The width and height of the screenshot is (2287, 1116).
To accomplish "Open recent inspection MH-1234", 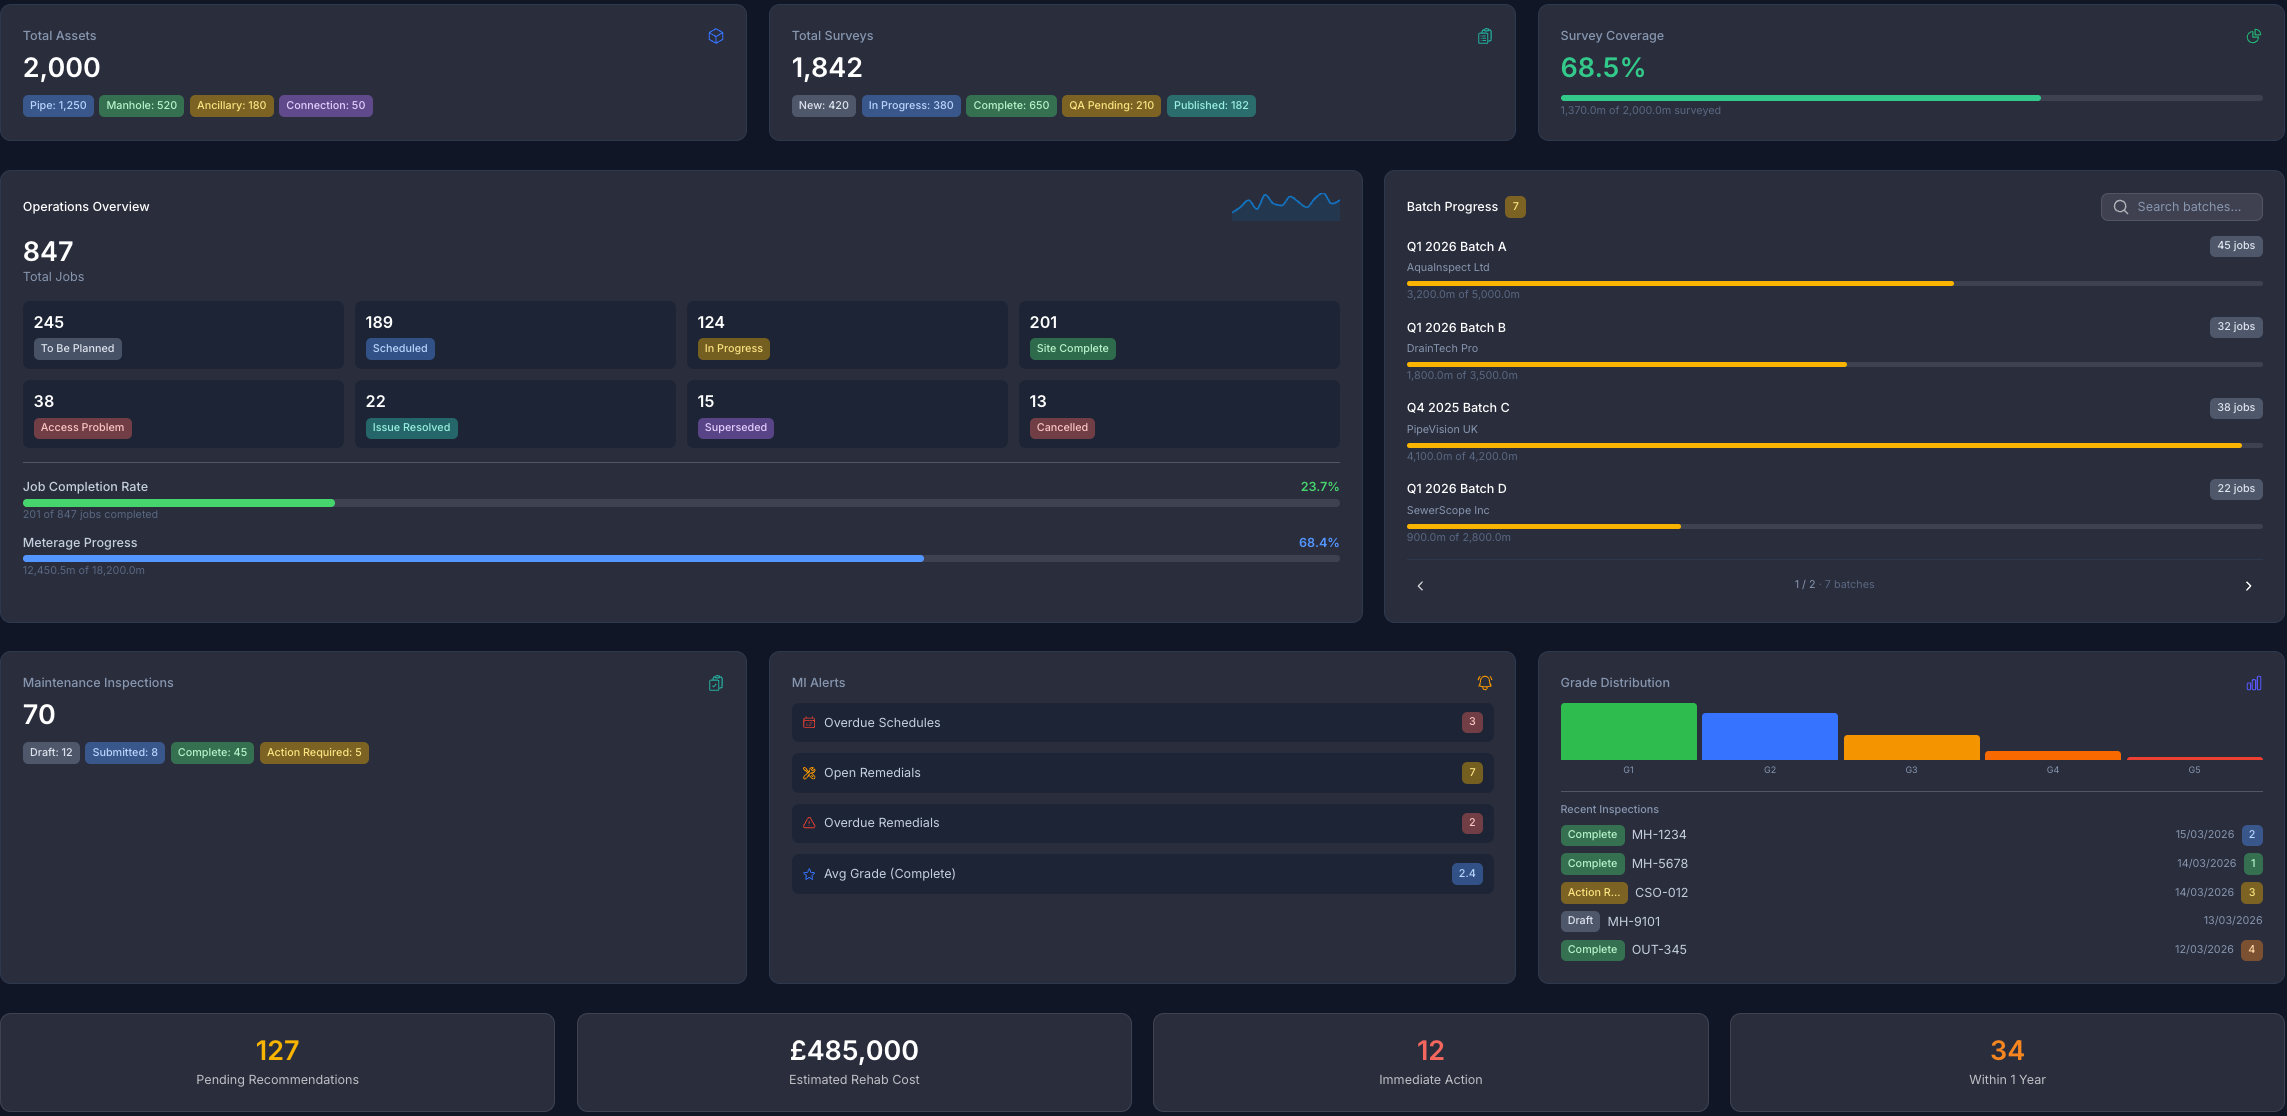I will (x=1911, y=835).
